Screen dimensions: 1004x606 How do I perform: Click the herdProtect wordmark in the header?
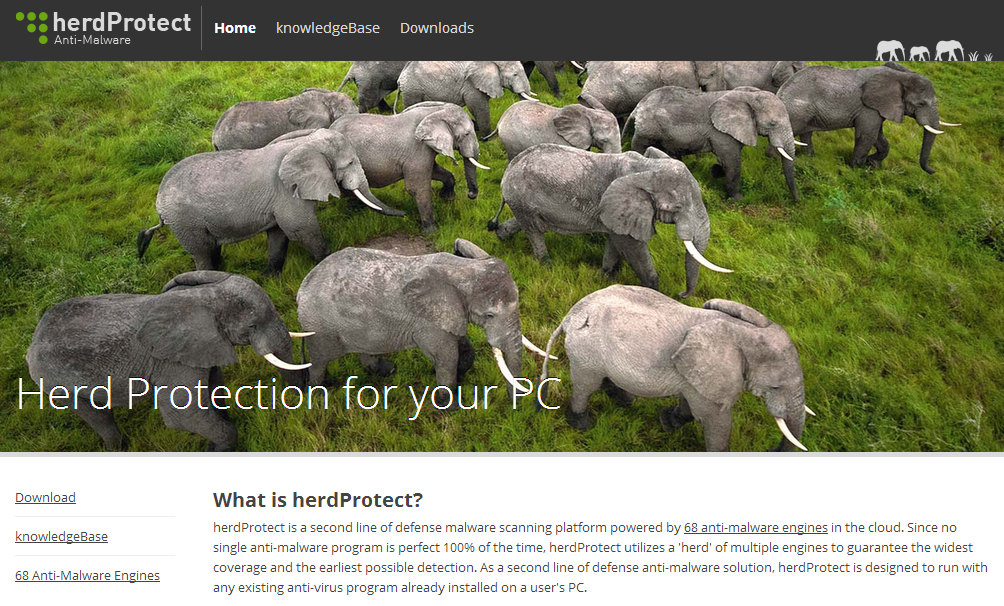[x=122, y=21]
